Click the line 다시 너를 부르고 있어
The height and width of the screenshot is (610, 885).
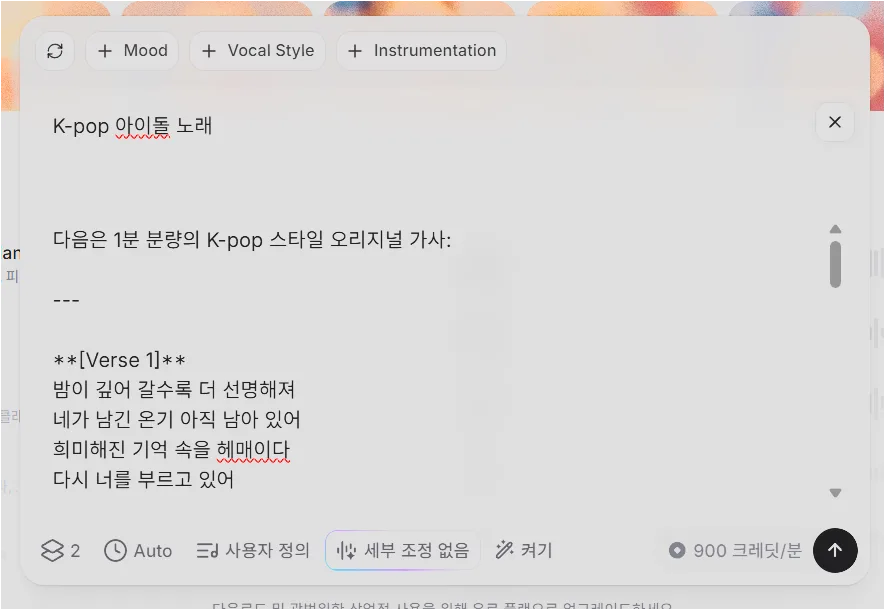(x=143, y=479)
